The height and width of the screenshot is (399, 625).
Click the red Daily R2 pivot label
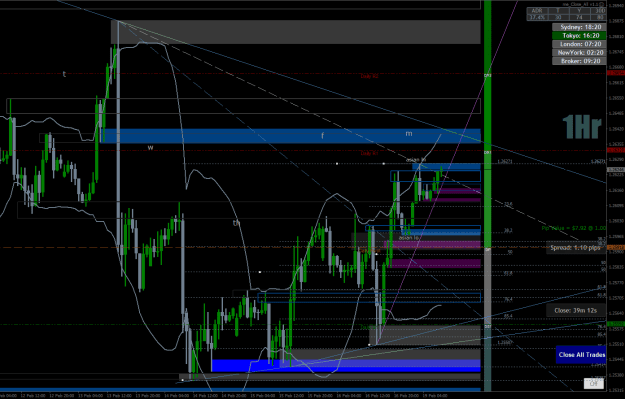click(x=369, y=76)
